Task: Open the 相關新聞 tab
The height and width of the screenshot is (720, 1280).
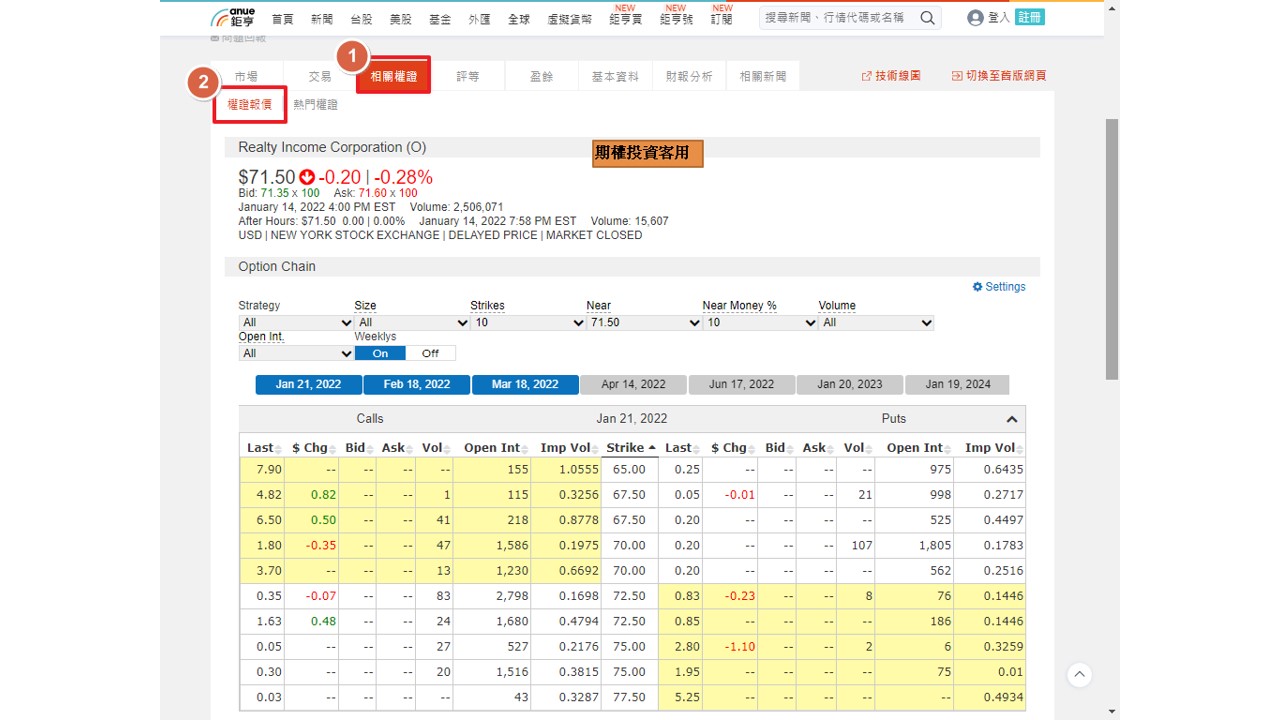Action: point(763,76)
